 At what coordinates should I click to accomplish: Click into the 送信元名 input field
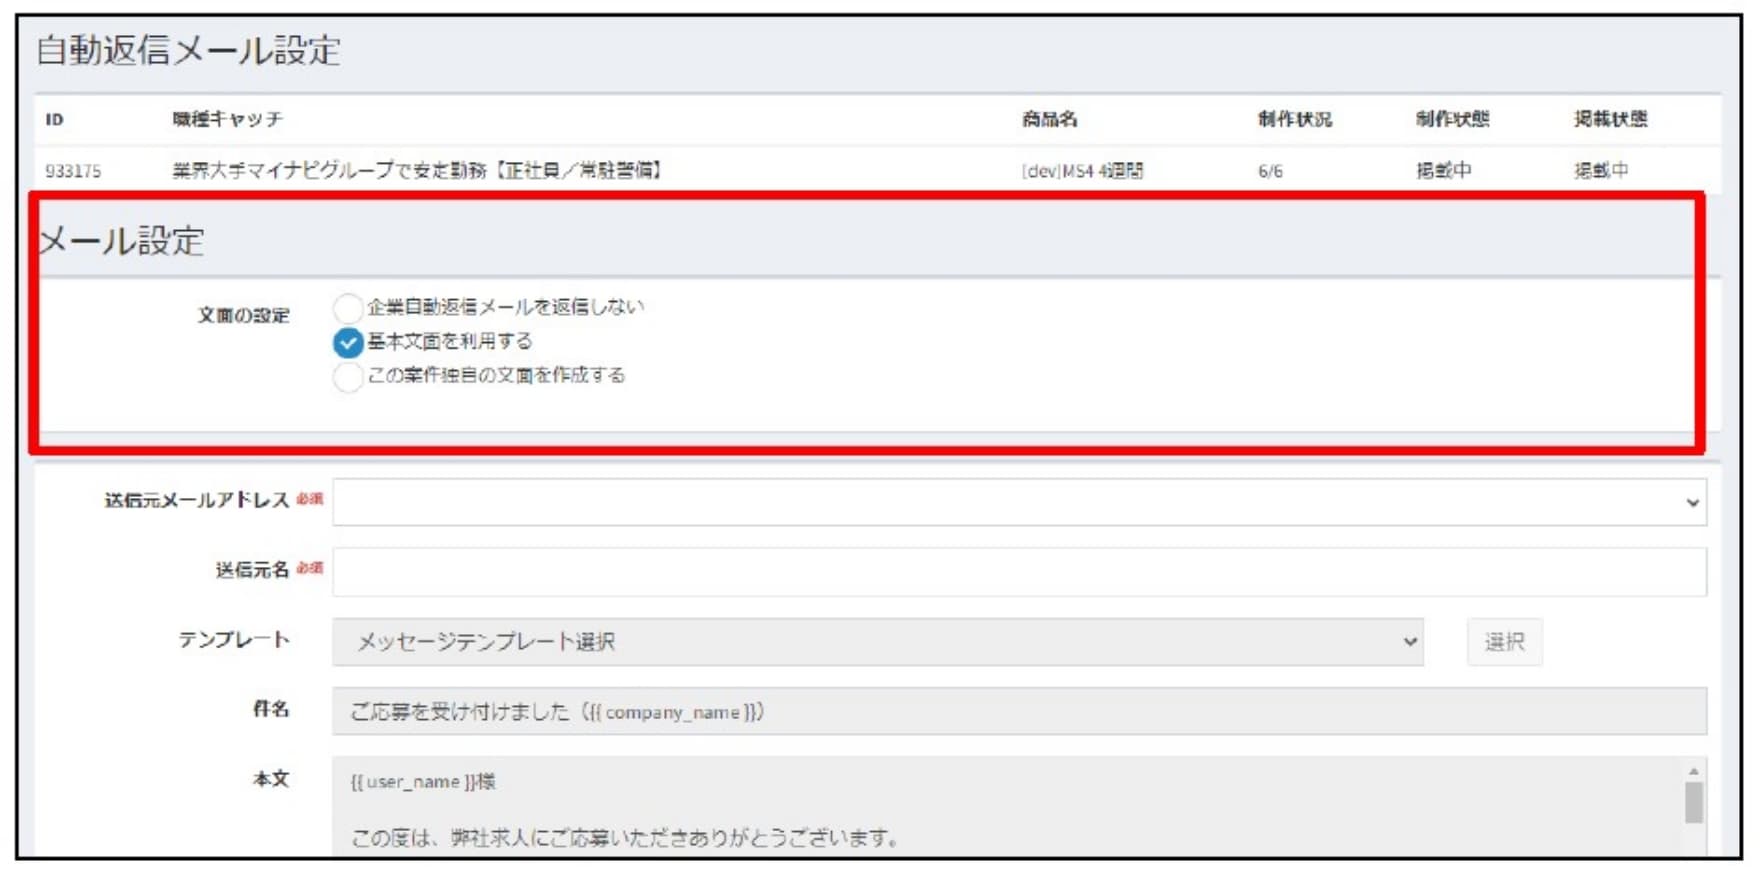[1018, 572]
